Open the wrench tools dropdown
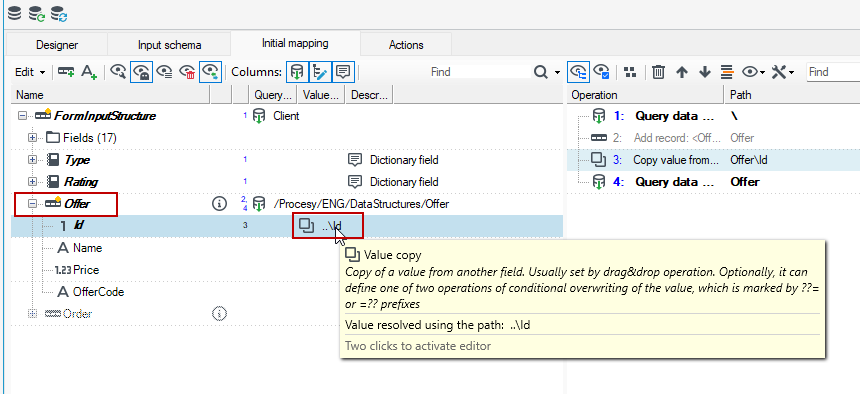Viewport: 860px width, 394px height. pyautogui.click(x=783, y=72)
